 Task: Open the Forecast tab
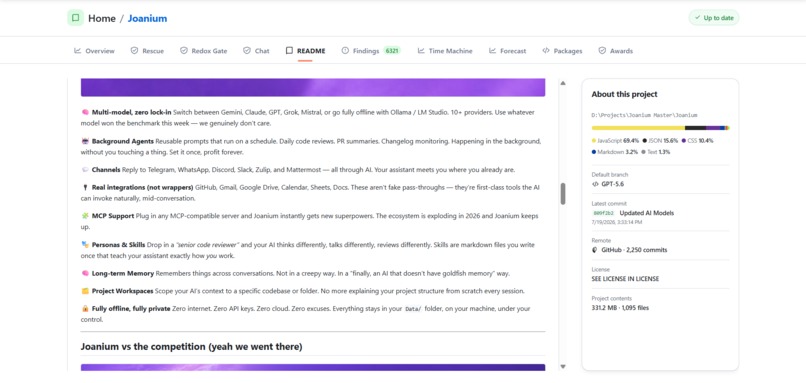[507, 51]
